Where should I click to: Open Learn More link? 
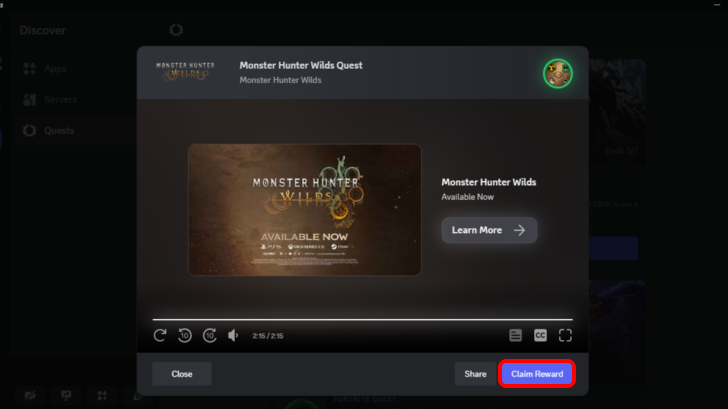click(489, 230)
